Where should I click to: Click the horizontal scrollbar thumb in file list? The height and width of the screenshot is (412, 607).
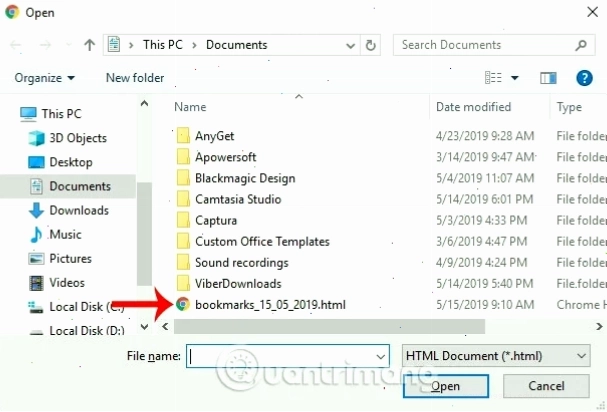[329, 326]
